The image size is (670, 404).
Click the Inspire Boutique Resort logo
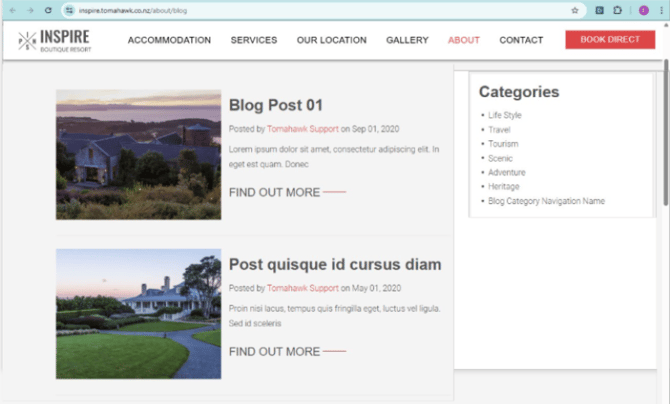pyautogui.click(x=54, y=40)
